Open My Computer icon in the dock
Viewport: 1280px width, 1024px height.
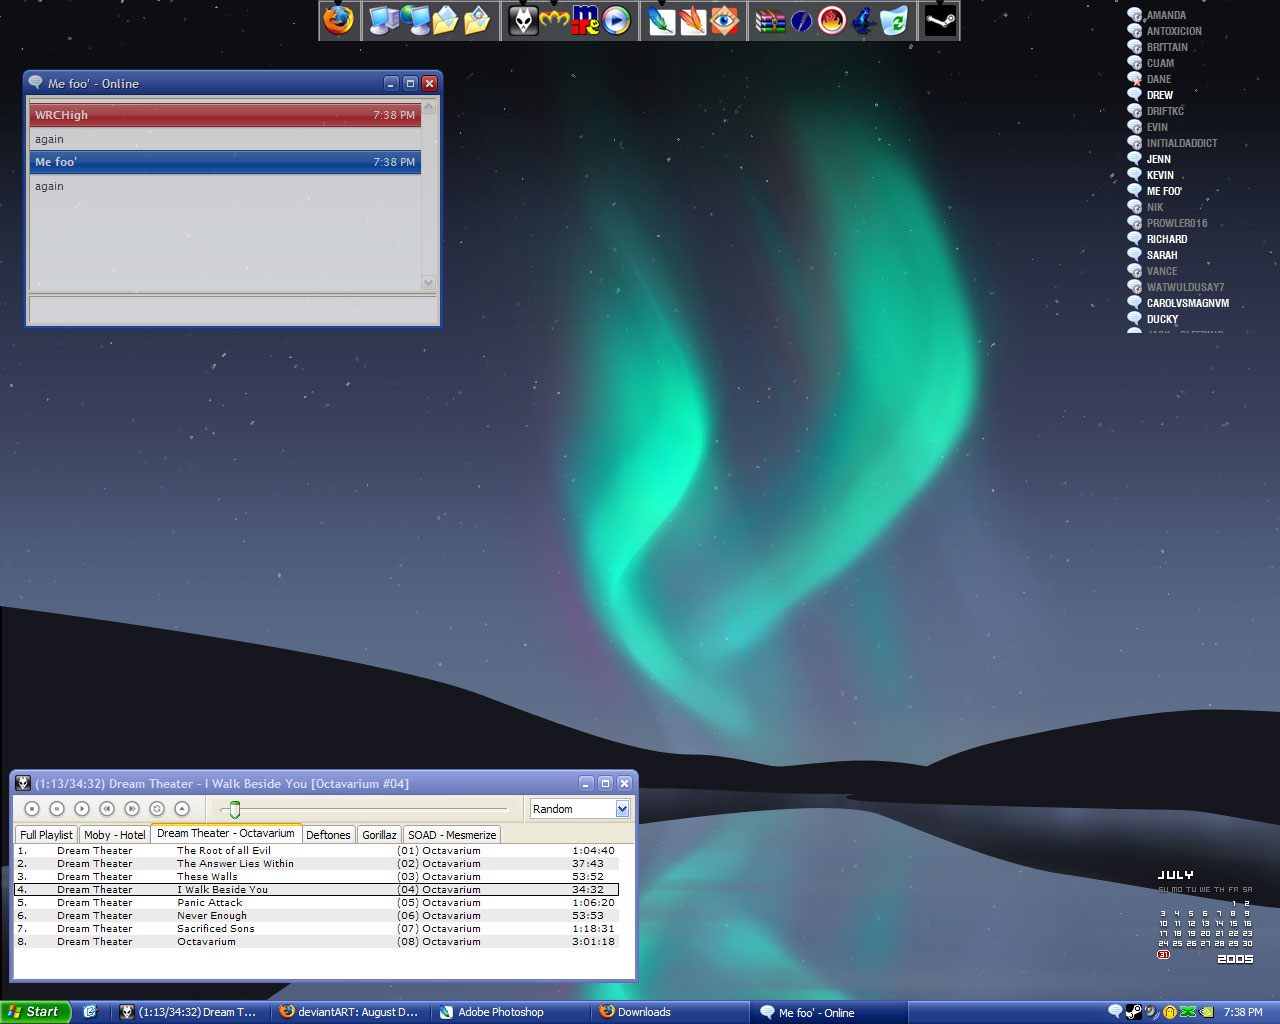383,20
